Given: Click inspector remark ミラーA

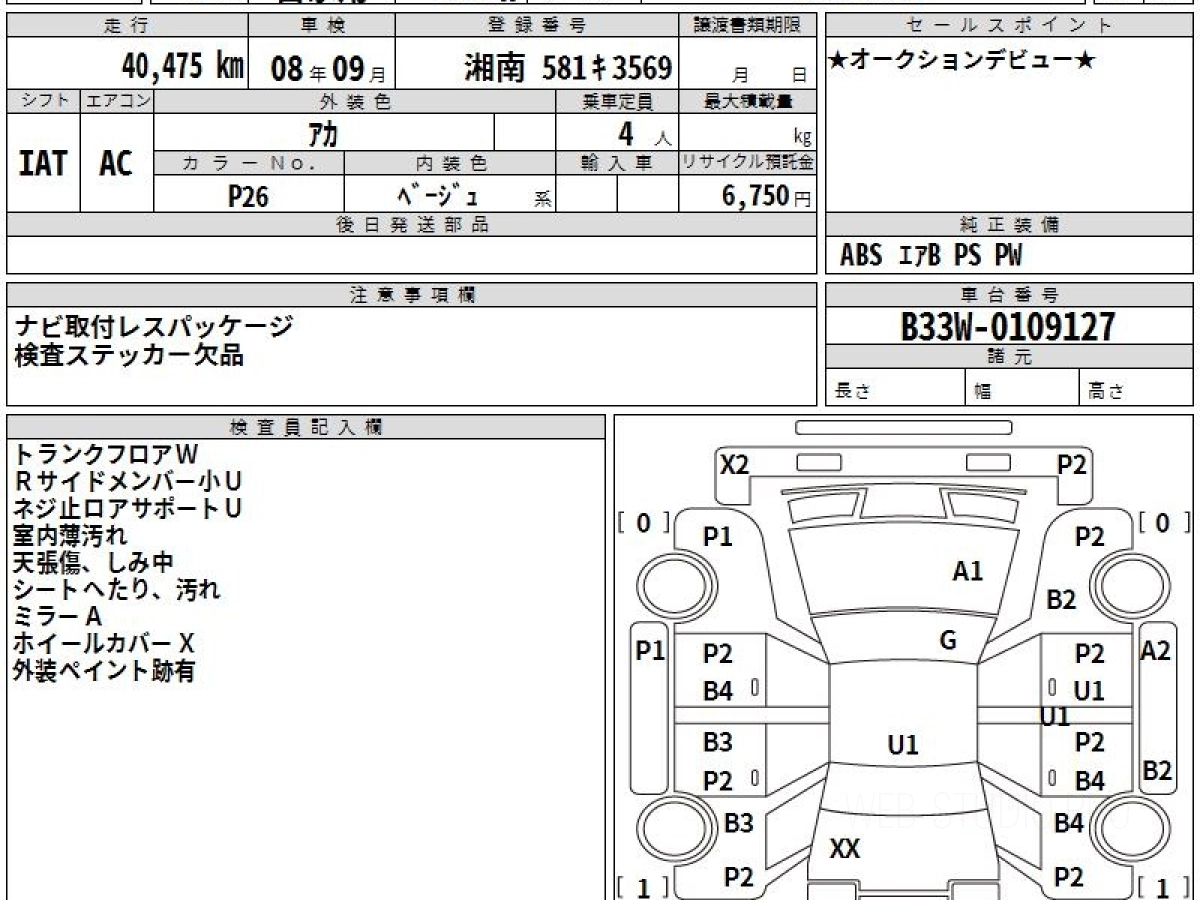Looking at the screenshot, I should (x=58, y=616).
